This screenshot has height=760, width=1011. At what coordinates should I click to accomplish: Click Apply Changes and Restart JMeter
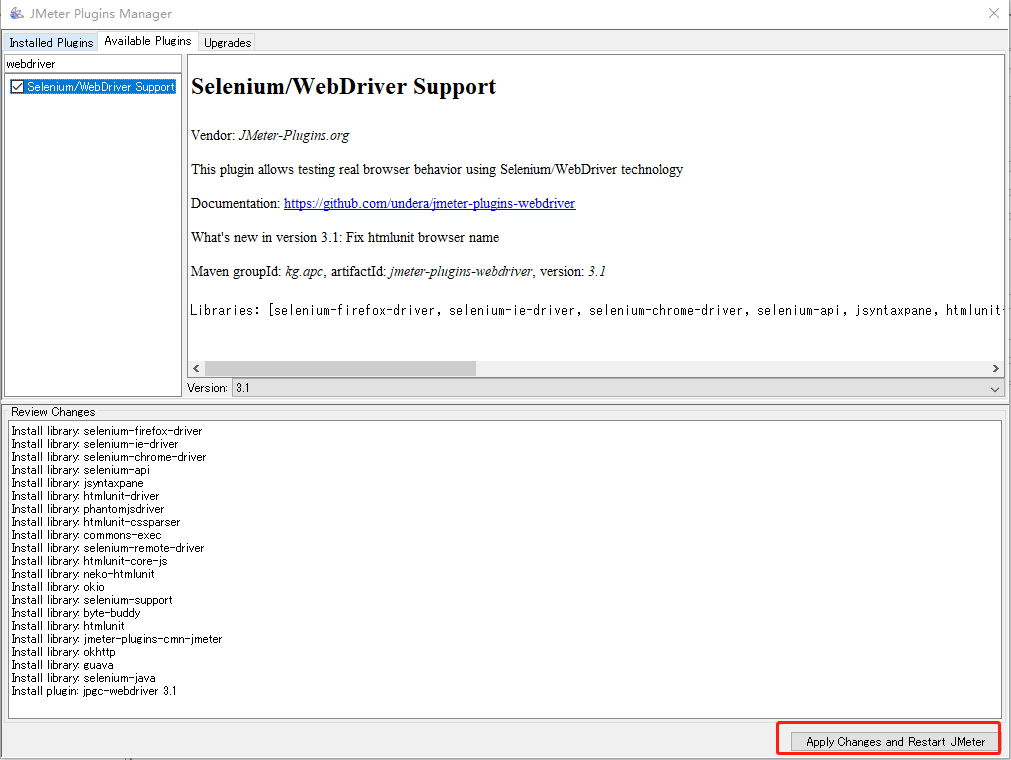pyautogui.click(x=888, y=739)
